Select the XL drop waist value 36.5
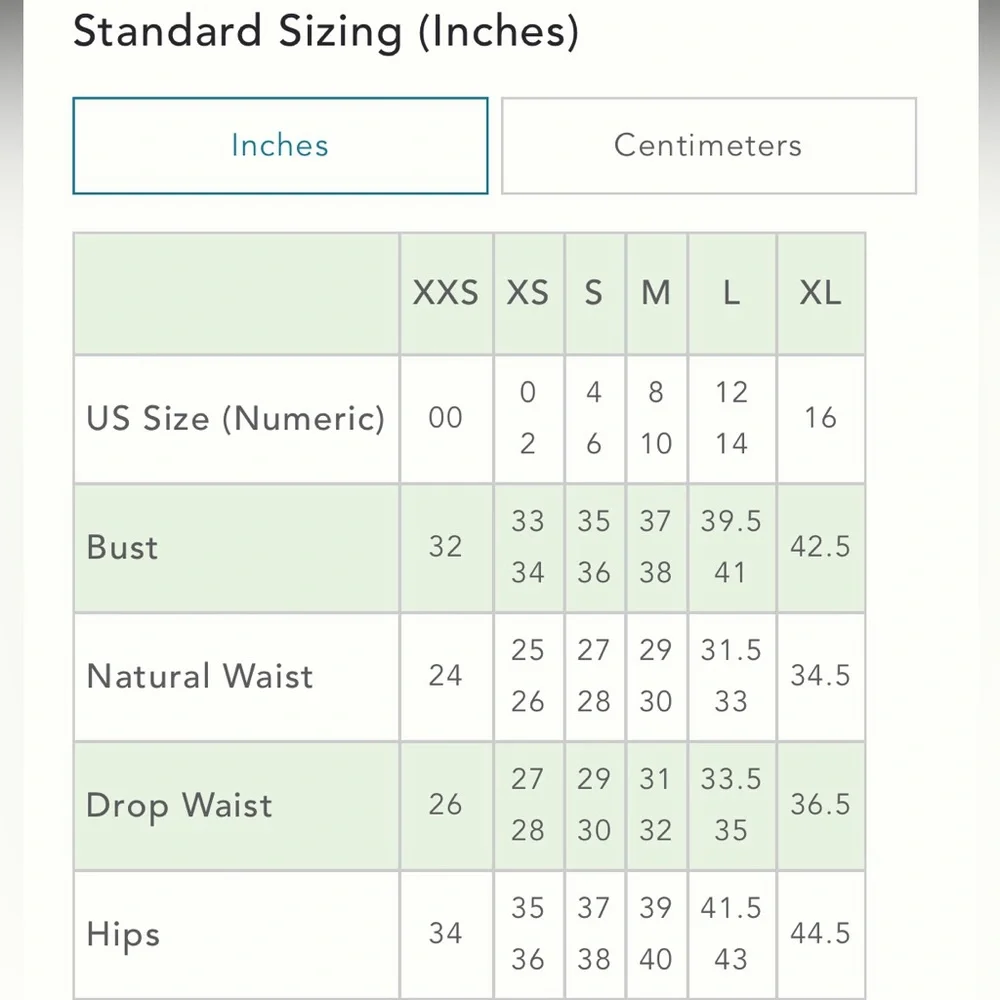The width and height of the screenshot is (1000, 1000). pos(820,805)
